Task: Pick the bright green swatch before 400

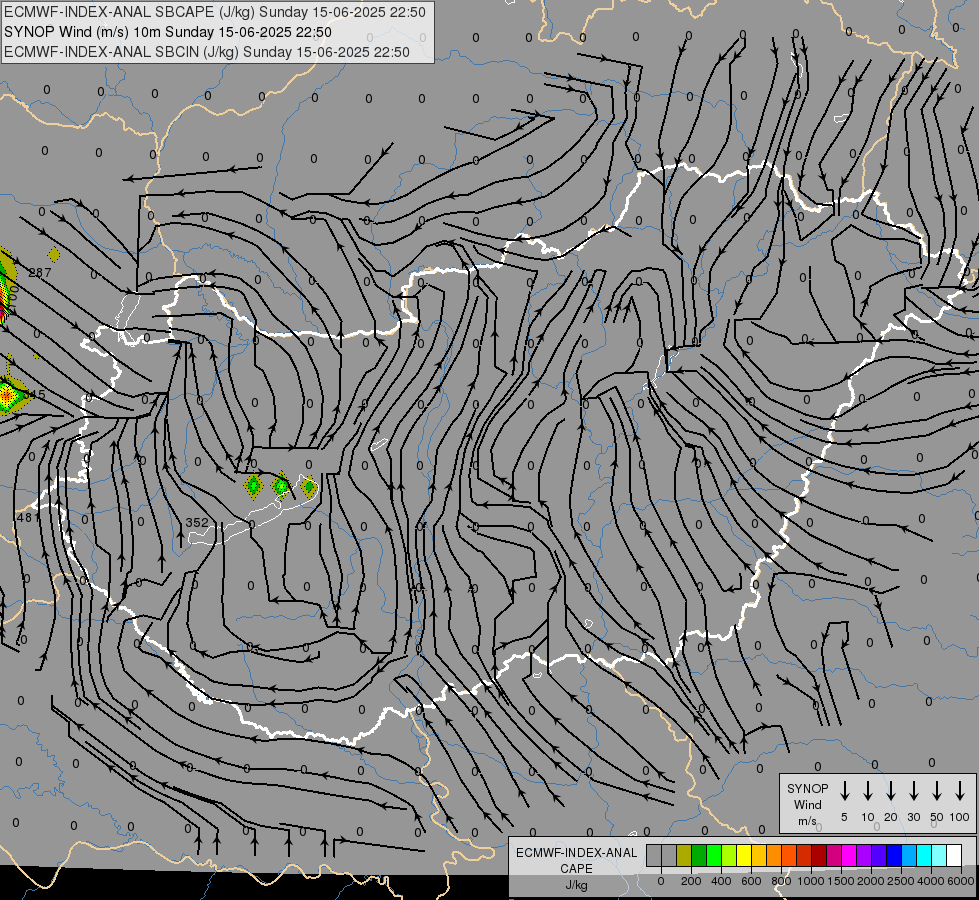Action: [x=714, y=855]
